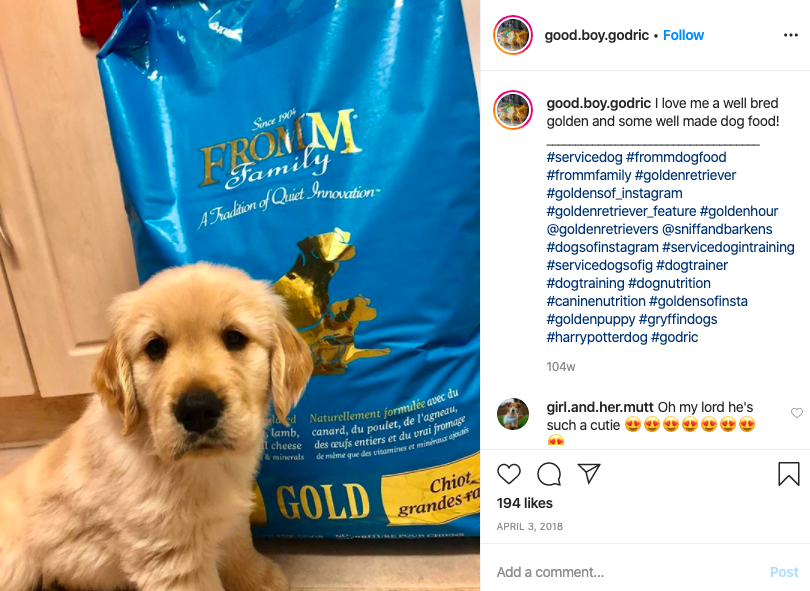Open good.boy.godric header profile picture
The height and width of the screenshot is (591, 810).
(x=512, y=35)
